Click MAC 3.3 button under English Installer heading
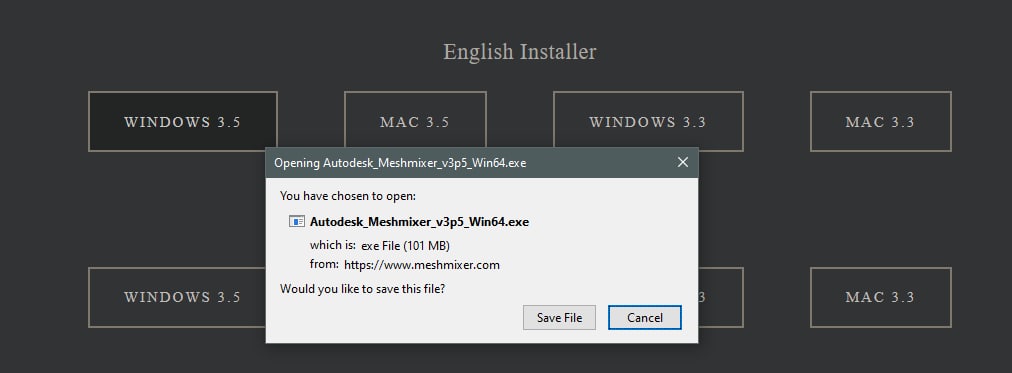Screen dimensions: 1012x373 pos(880,121)
